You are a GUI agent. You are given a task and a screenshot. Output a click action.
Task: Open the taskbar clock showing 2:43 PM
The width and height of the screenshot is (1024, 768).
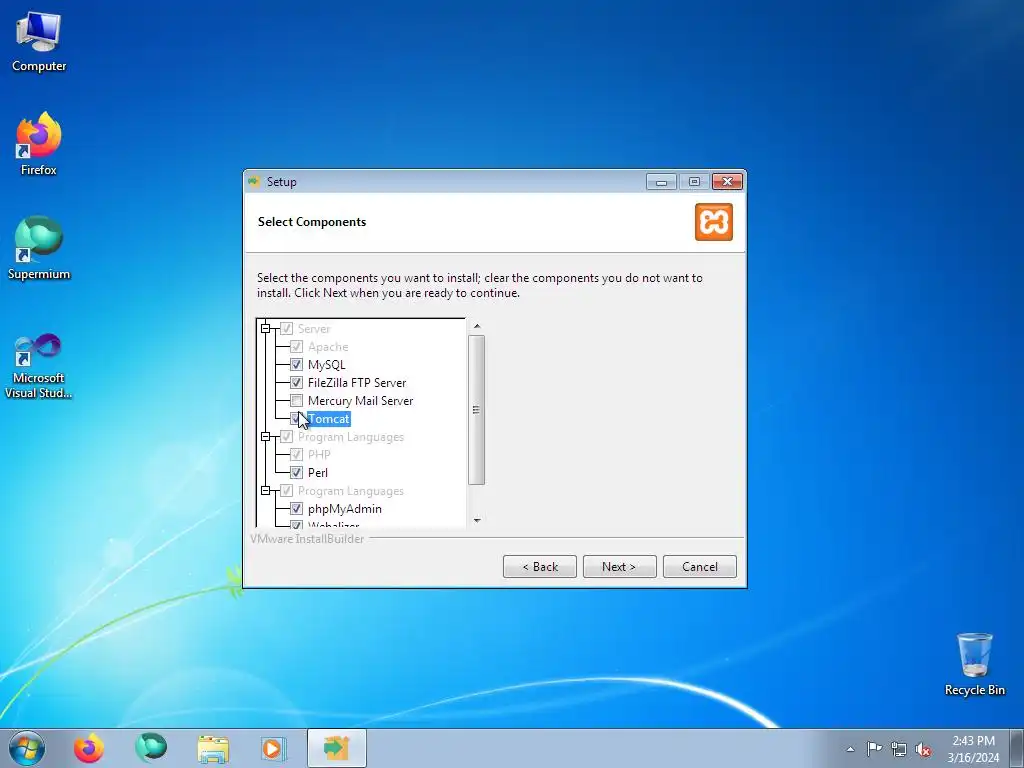[973, 749]
